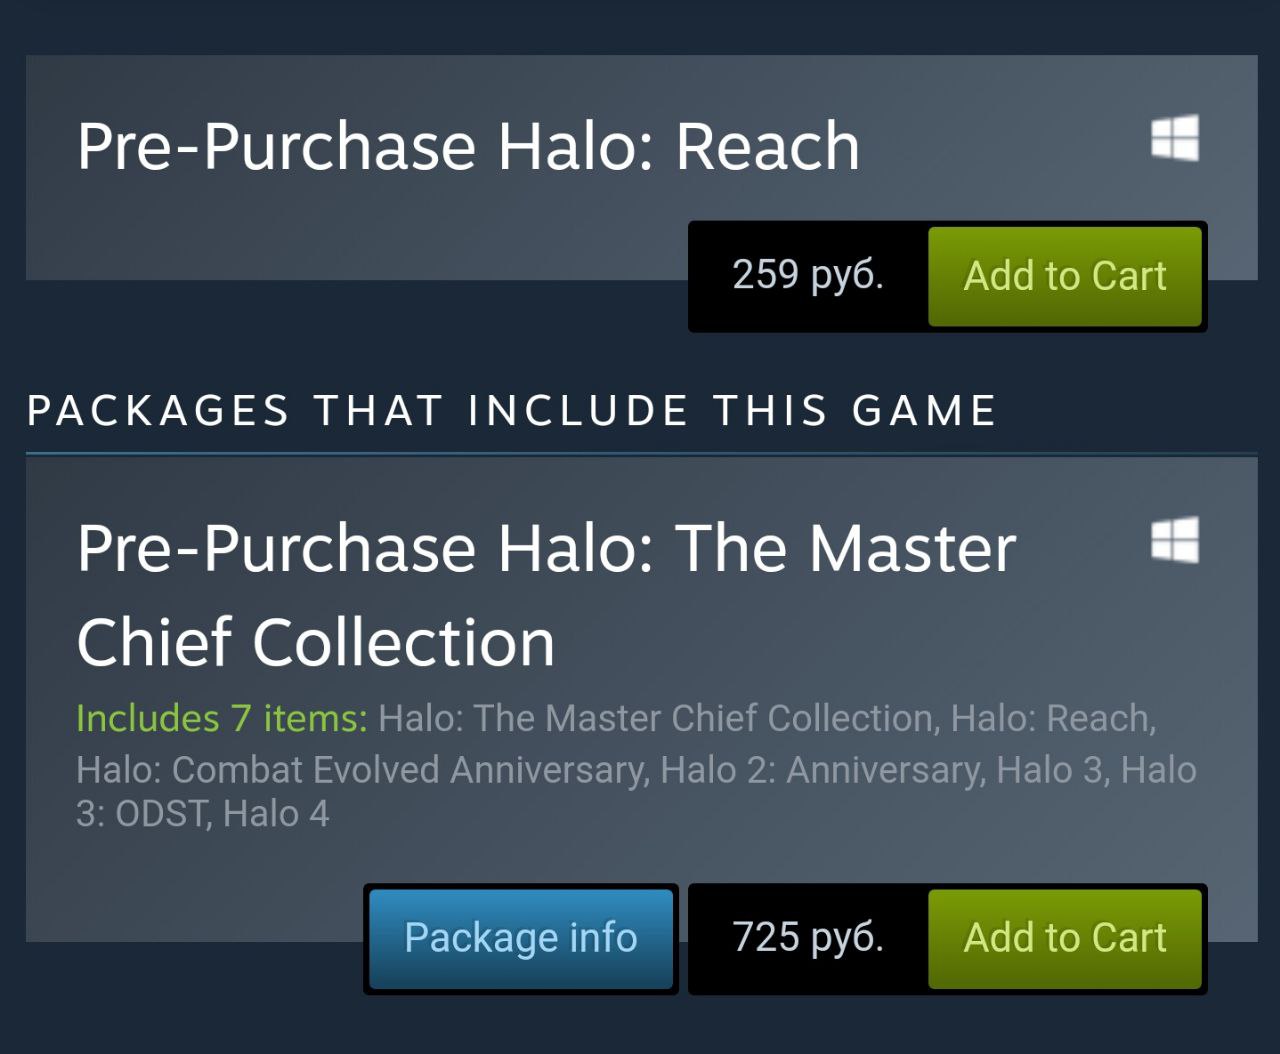Select the Pre-Purchase Halo: Reach title
This screenshot has height=1054, width=1280.
click(468, 146)
